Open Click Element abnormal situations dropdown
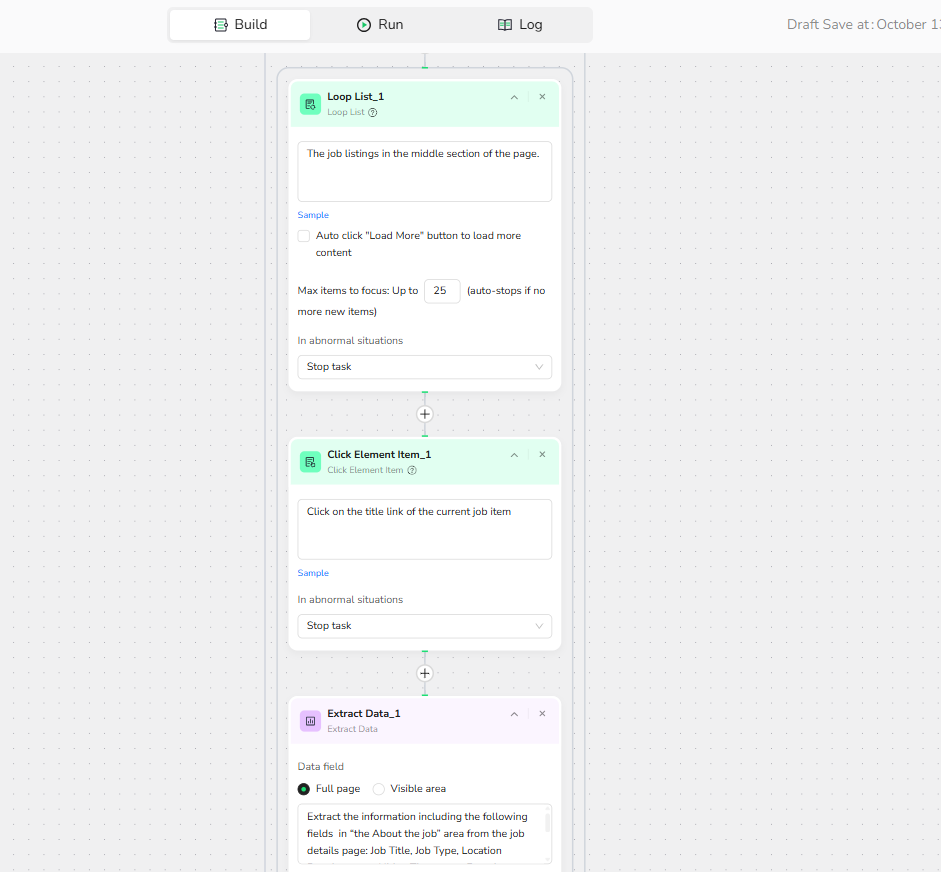Screen dimensions: 941x872 click(x=424, y=626)
